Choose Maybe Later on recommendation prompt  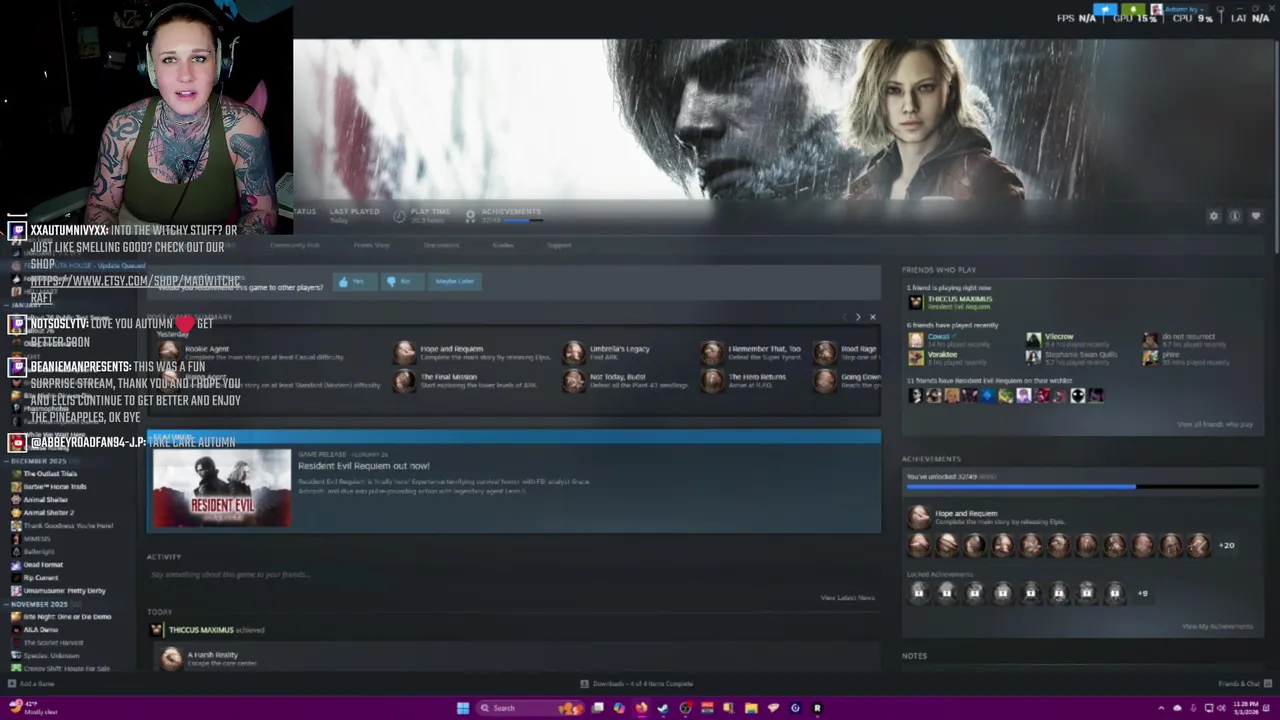(x=455, y=282)
